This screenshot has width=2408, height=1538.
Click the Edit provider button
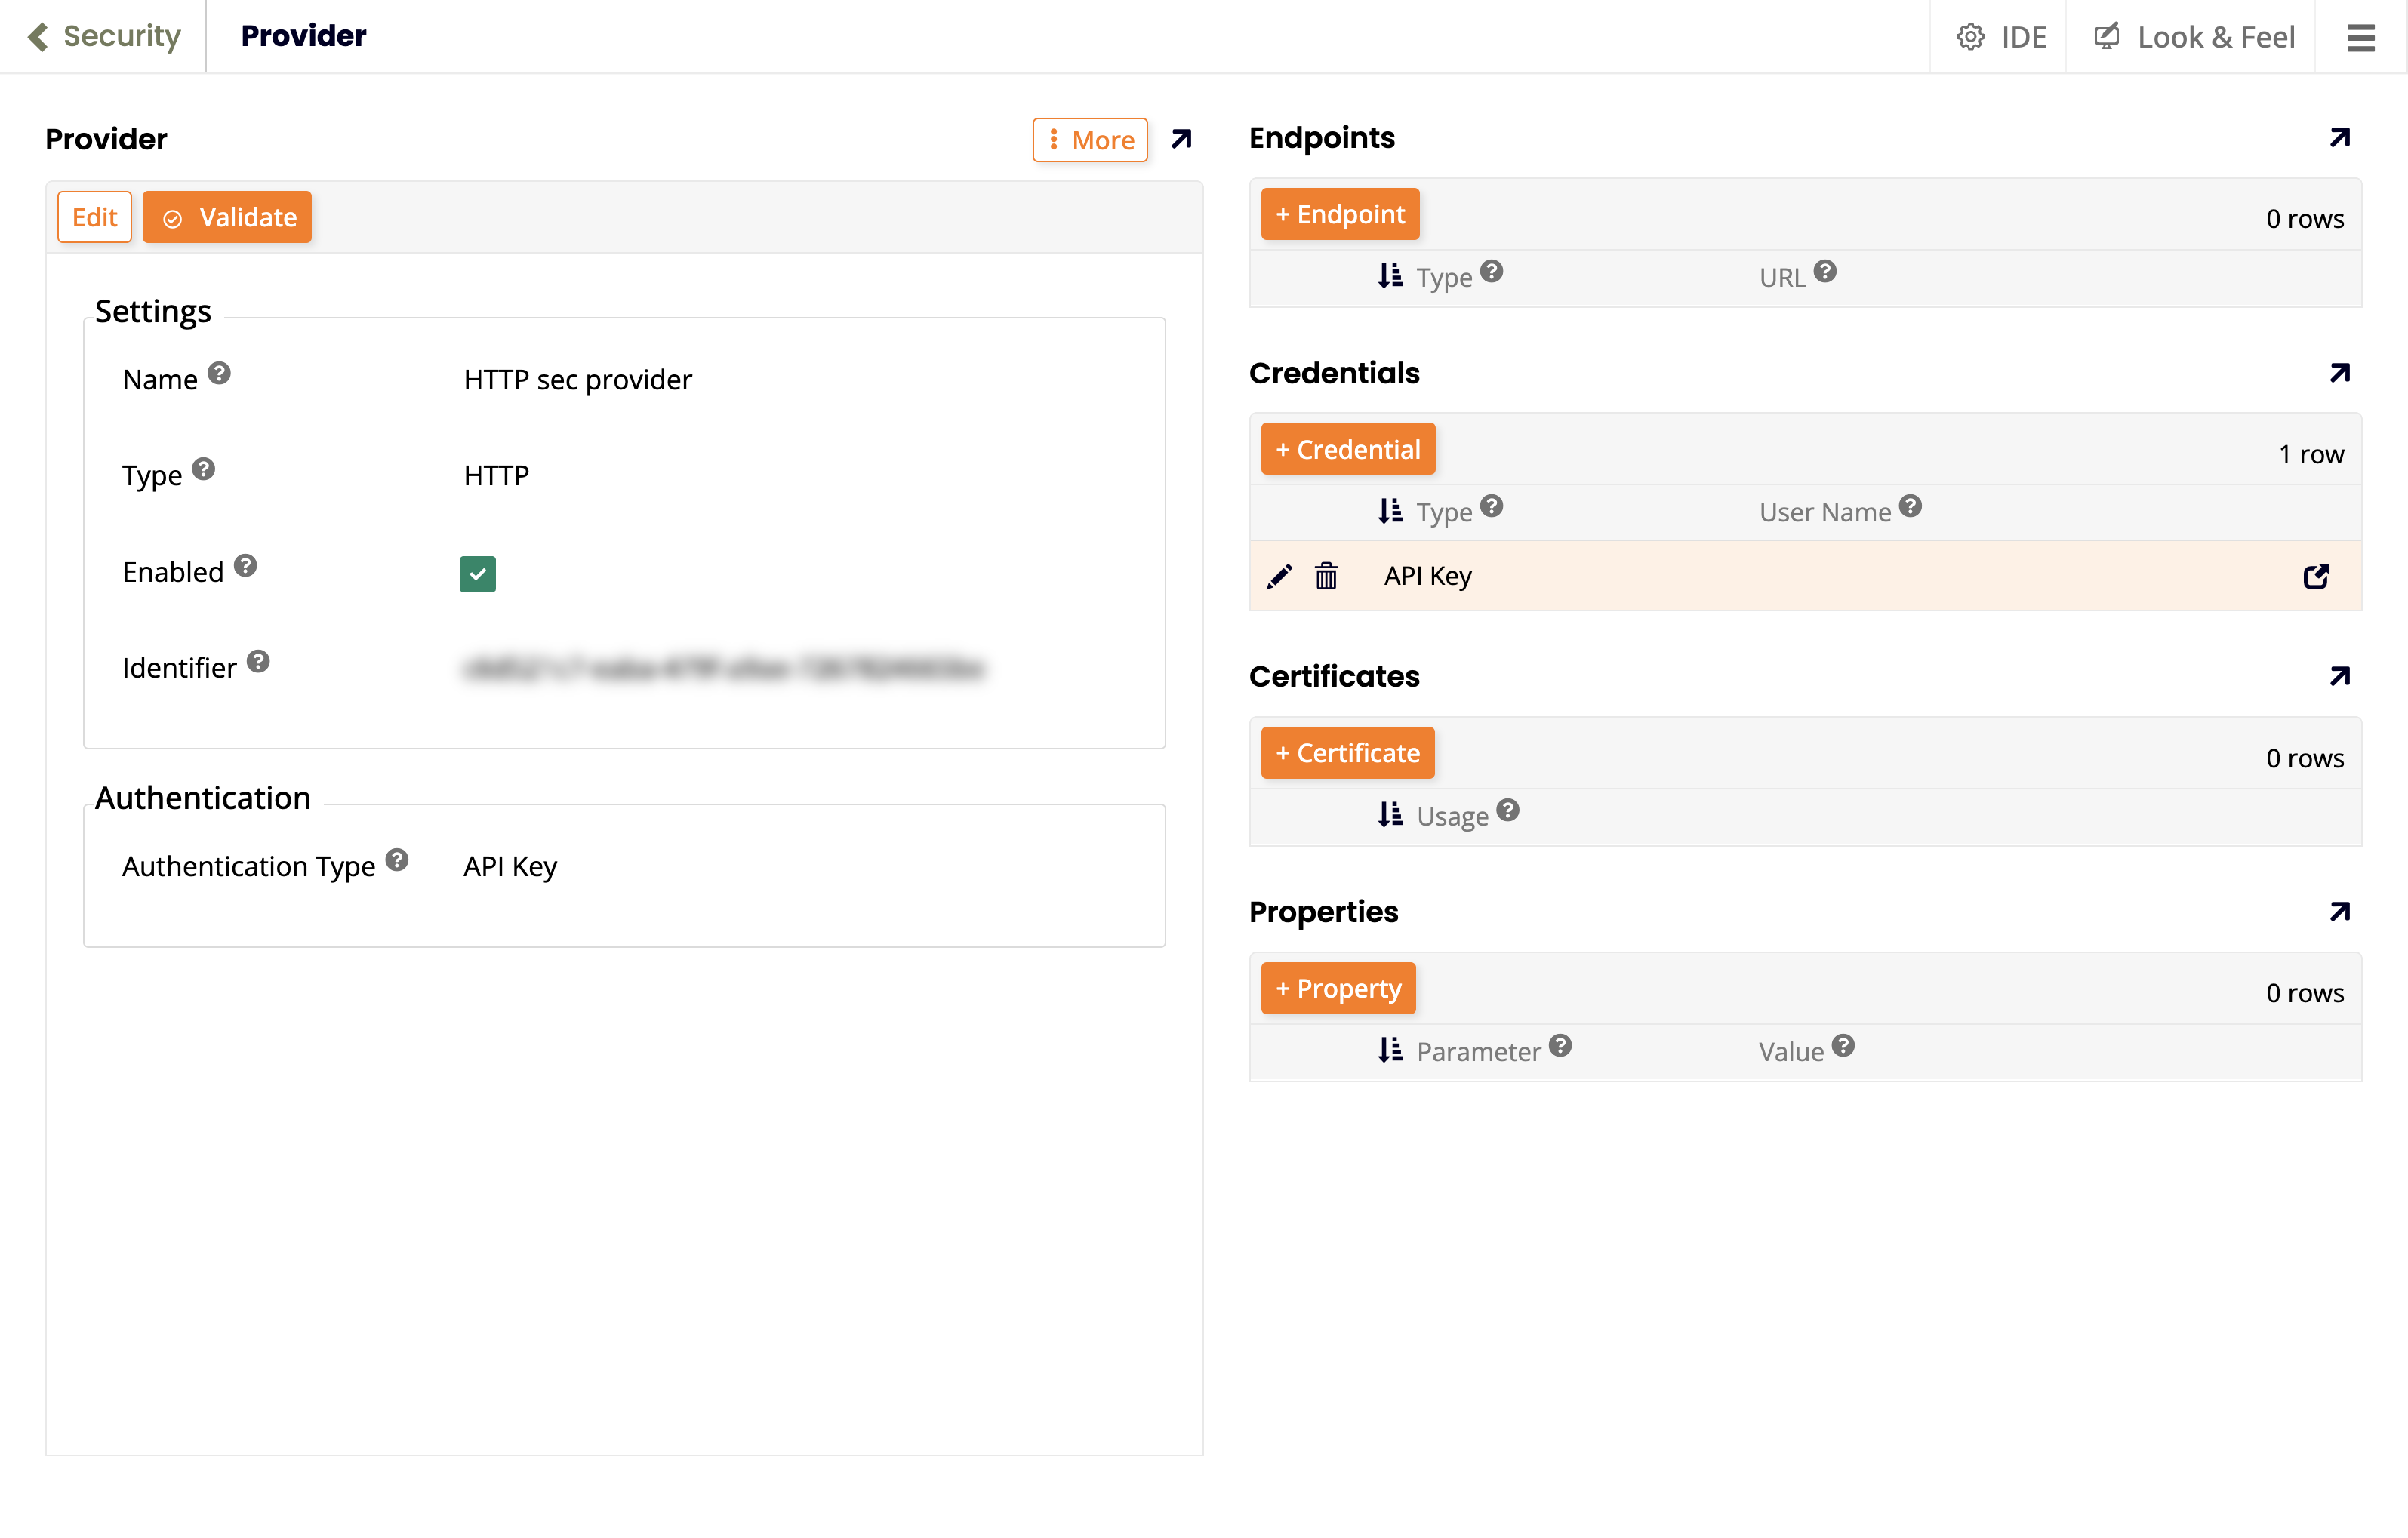(x=94, y=217)
